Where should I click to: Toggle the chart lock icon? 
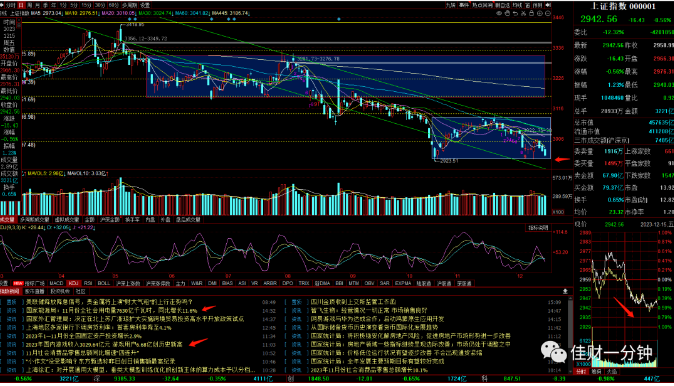[532, 13]
